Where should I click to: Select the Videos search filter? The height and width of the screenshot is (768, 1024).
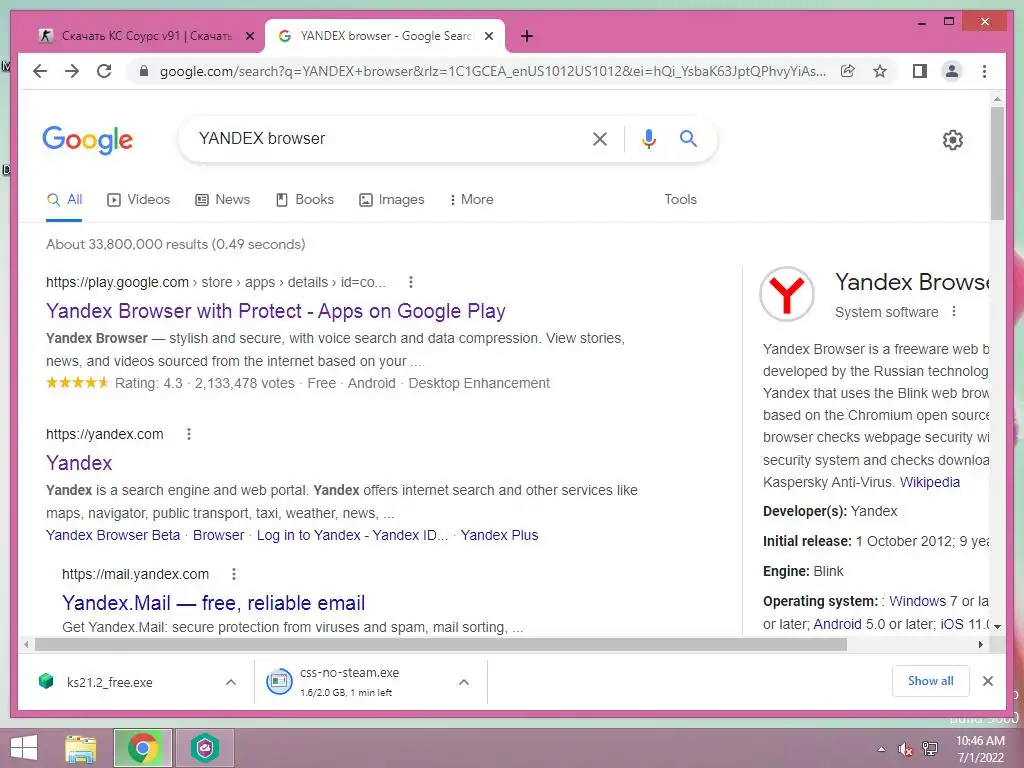[138, 200]
